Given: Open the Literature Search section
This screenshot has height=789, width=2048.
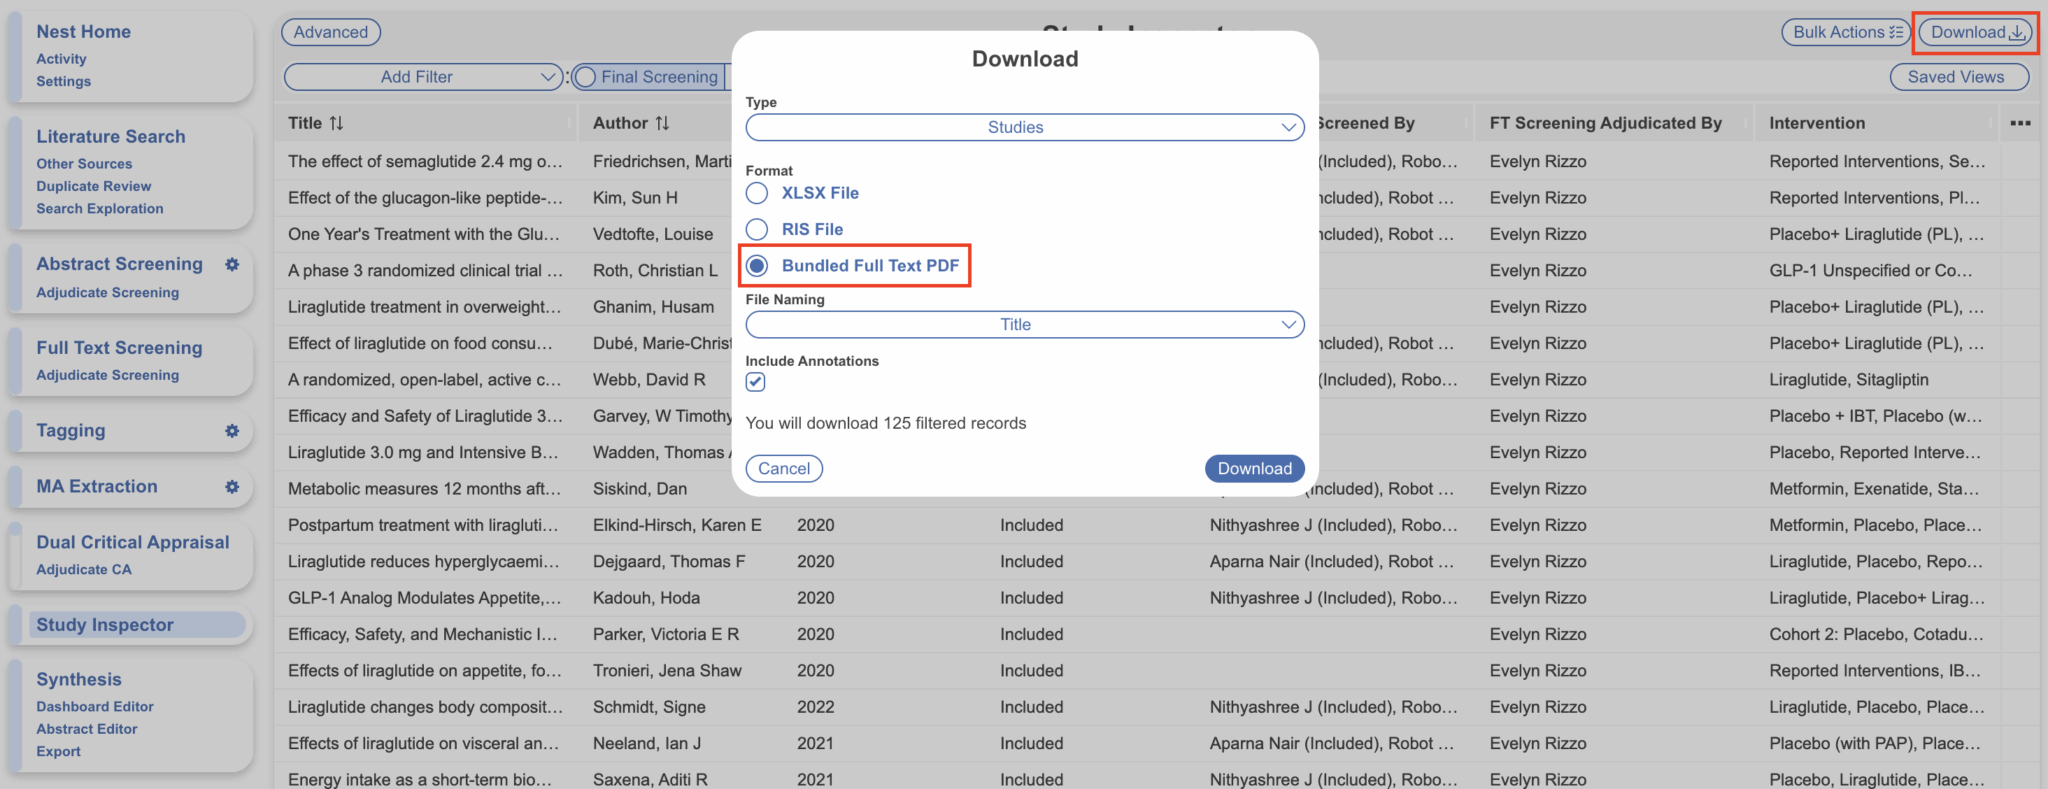Looking at the screenshot, I should (111, 137).
